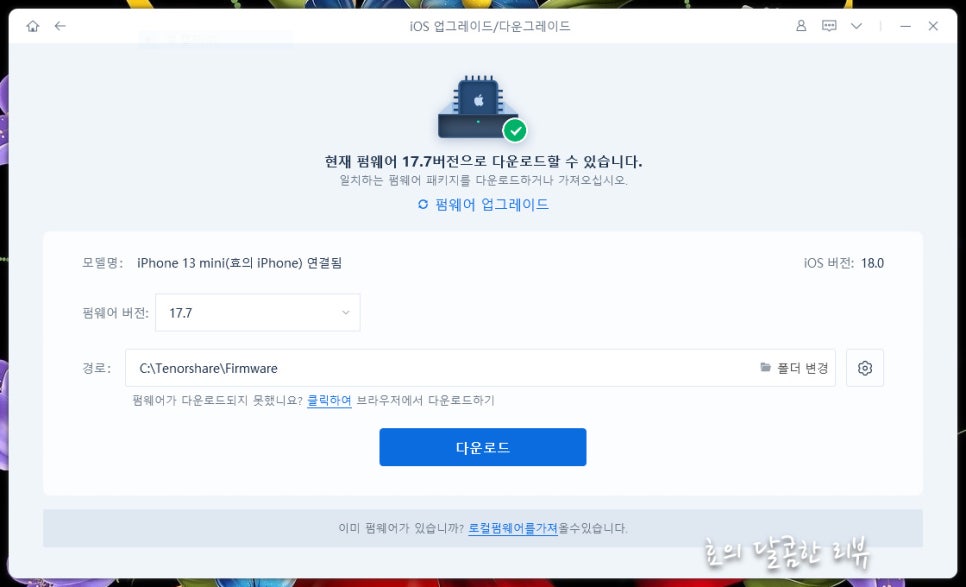Screen dimensions: 966x587
Task: Click the 폴더 변경 folder icon
Action: pyautogui.click(x=766, y=368)
